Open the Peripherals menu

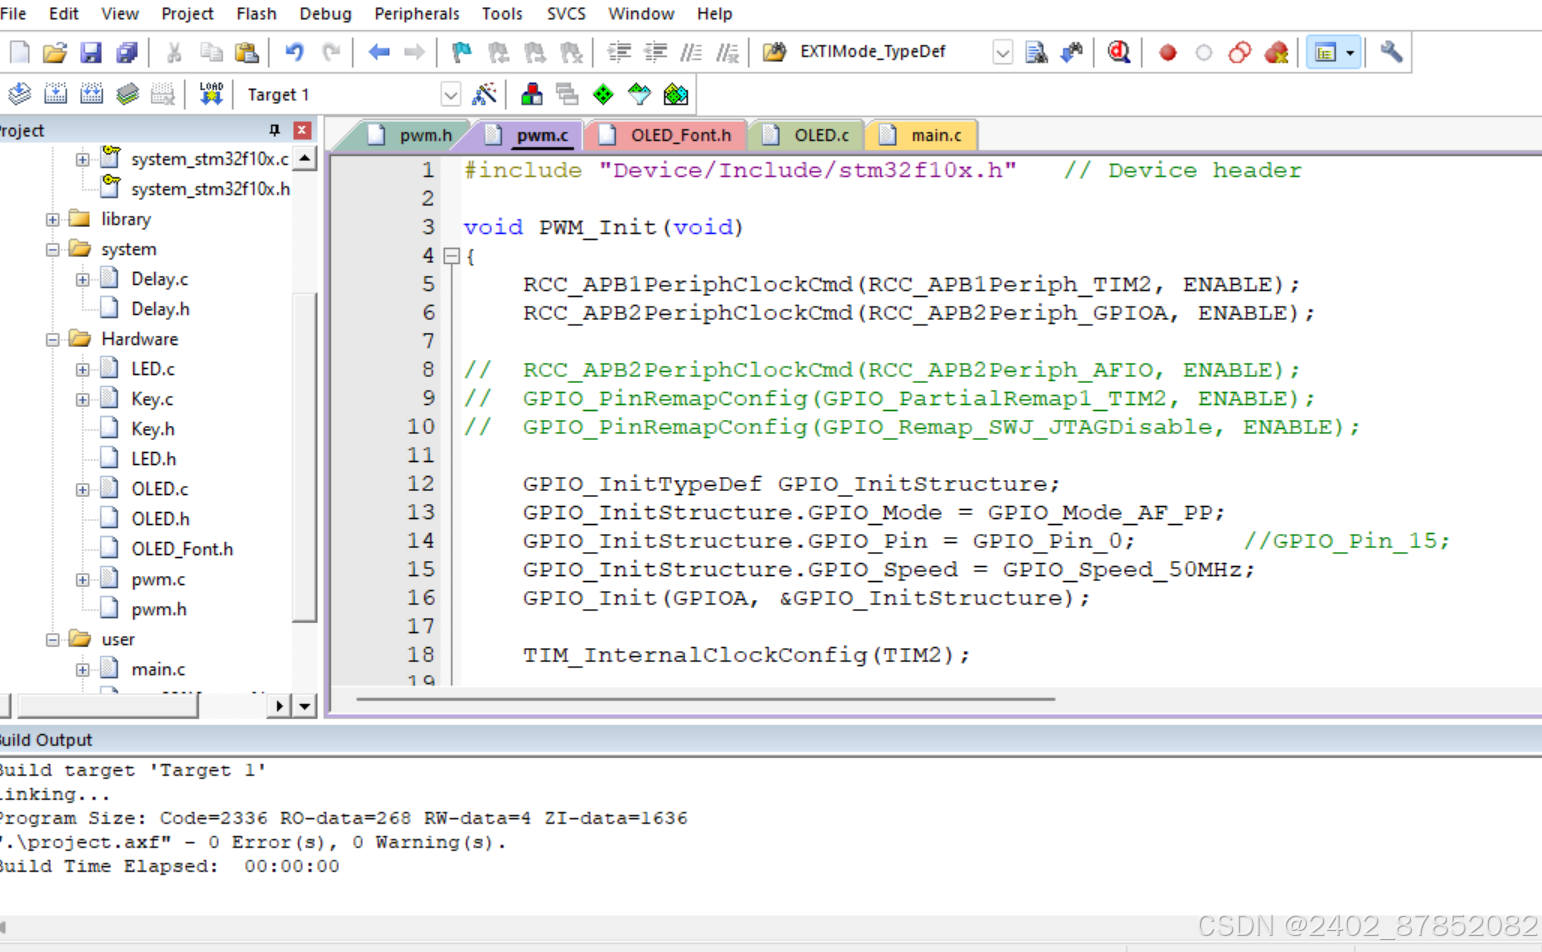point(417,13)
